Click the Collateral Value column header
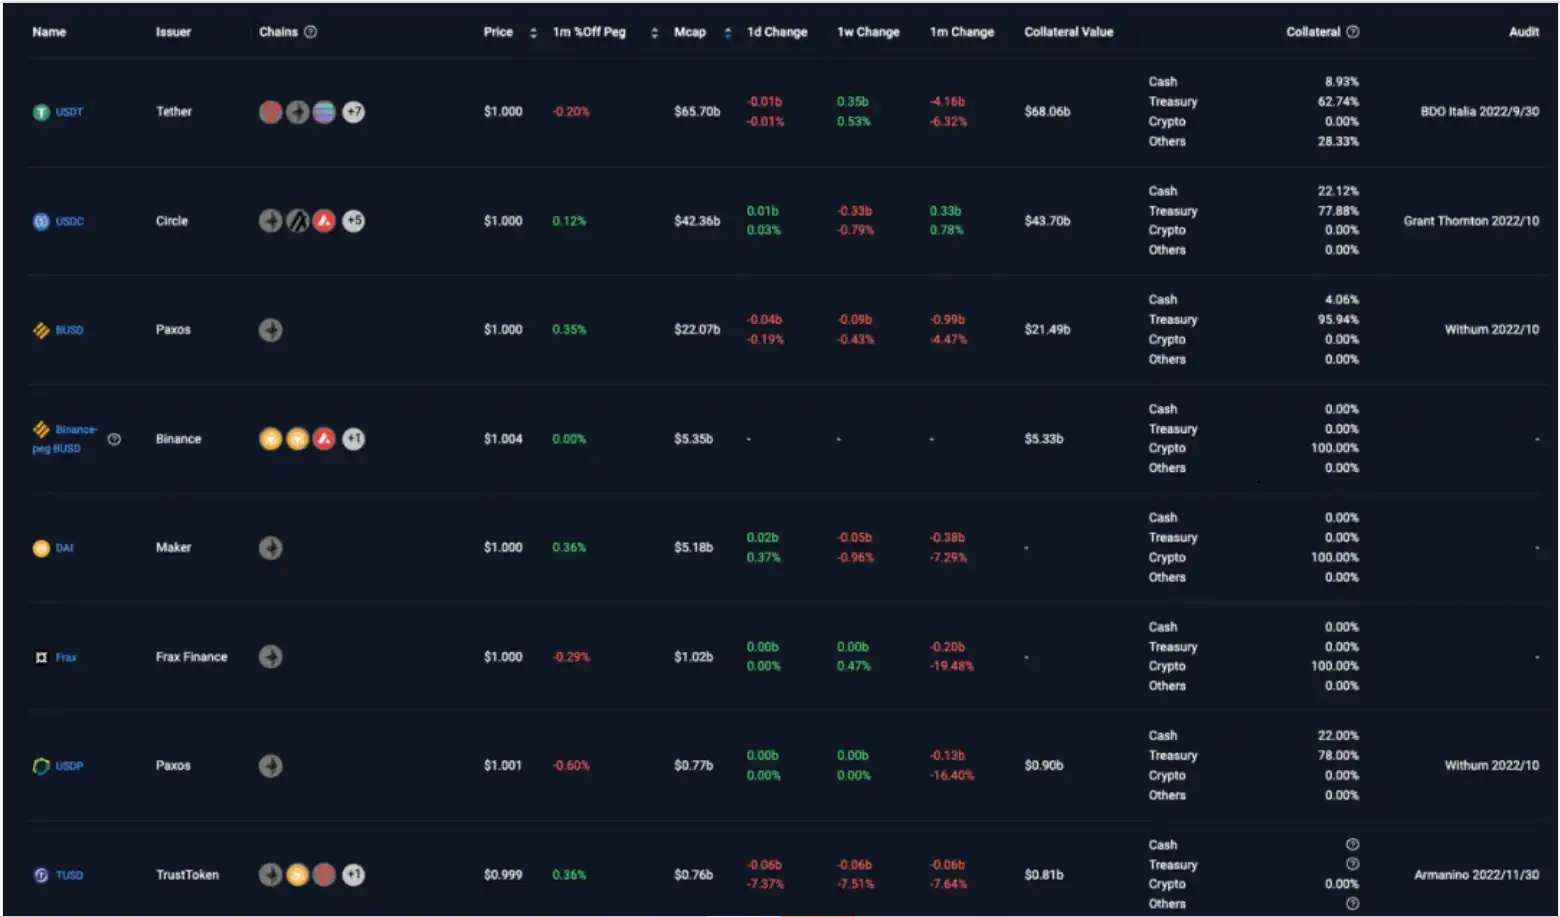The width and height of the screenshot is (1560, 917). tap(1068, 32)
